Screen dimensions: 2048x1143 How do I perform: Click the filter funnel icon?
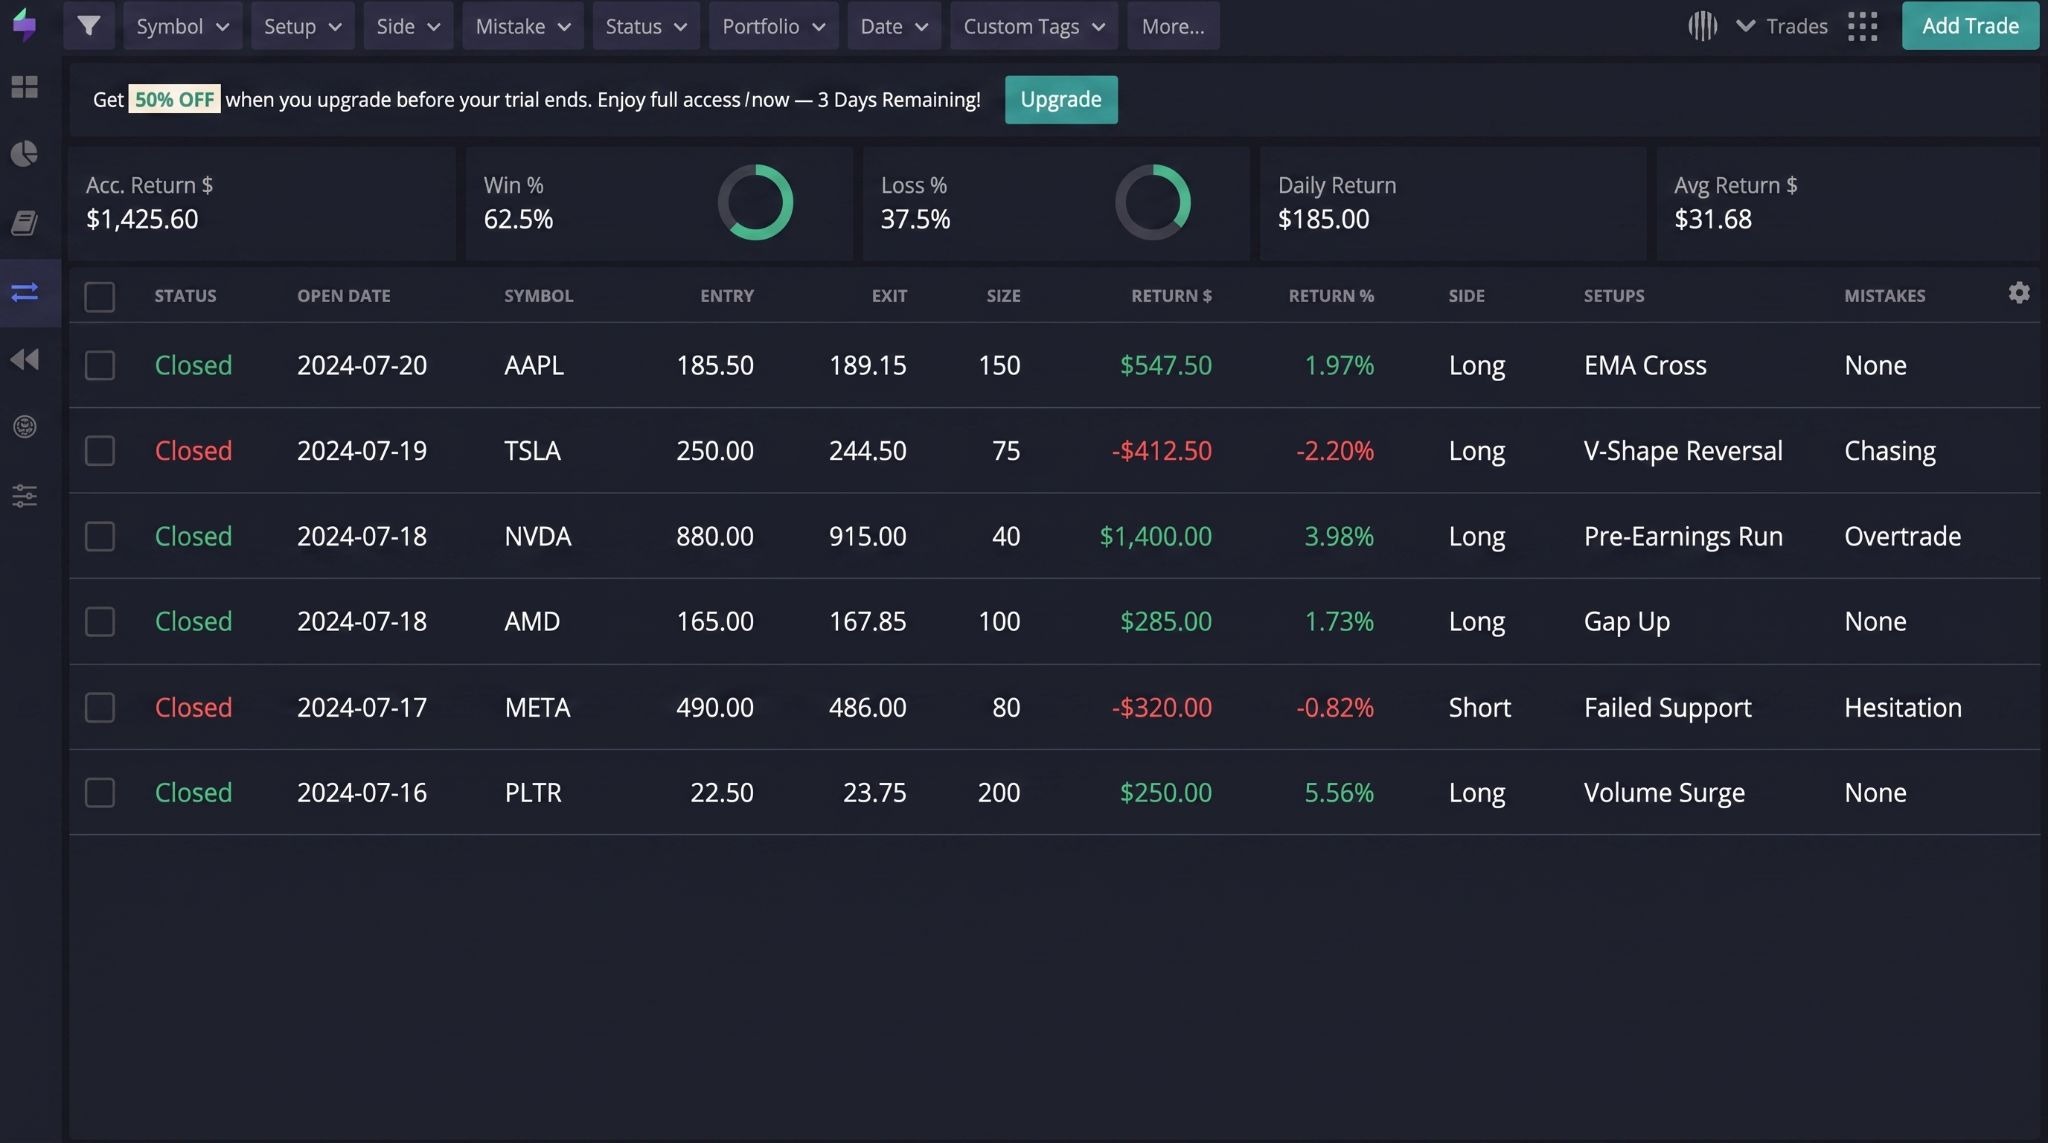pyautogui.click(x=89, y=26)
